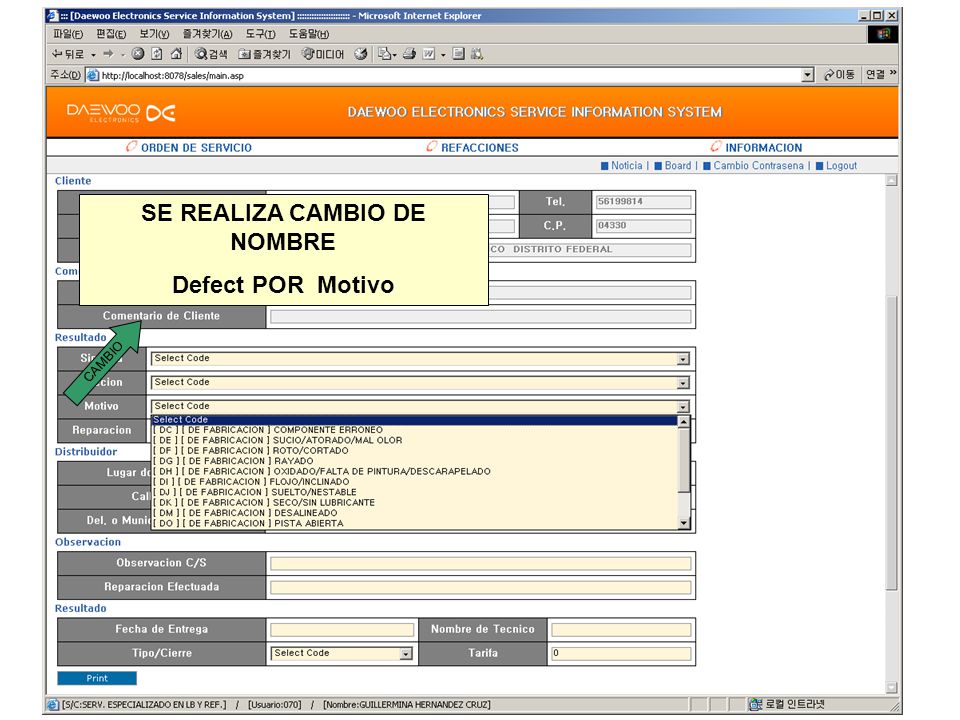Expand the address bar URL dropdown
This screenshot has width=960, height=720.
coord(808,75)
